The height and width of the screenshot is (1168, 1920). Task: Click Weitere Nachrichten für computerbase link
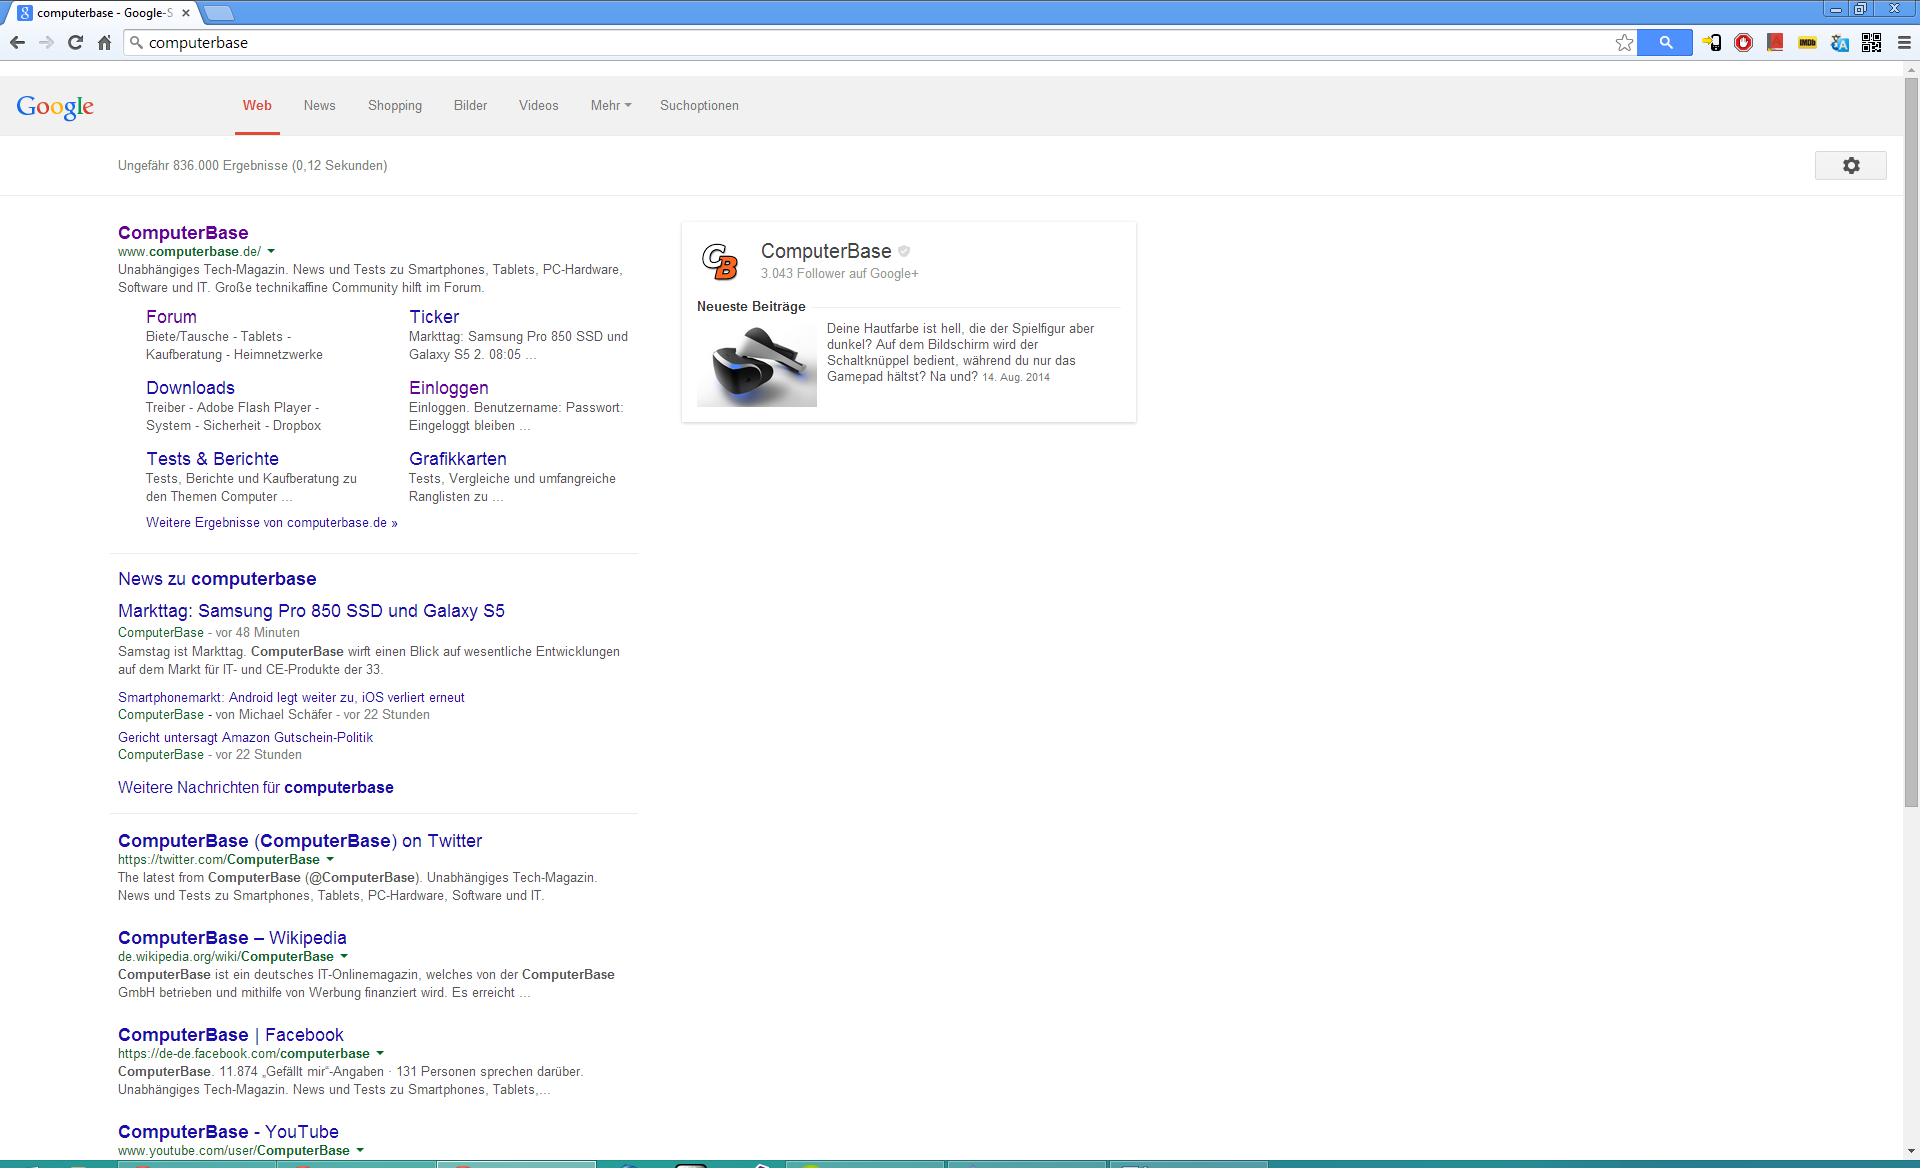pos(255,787)
